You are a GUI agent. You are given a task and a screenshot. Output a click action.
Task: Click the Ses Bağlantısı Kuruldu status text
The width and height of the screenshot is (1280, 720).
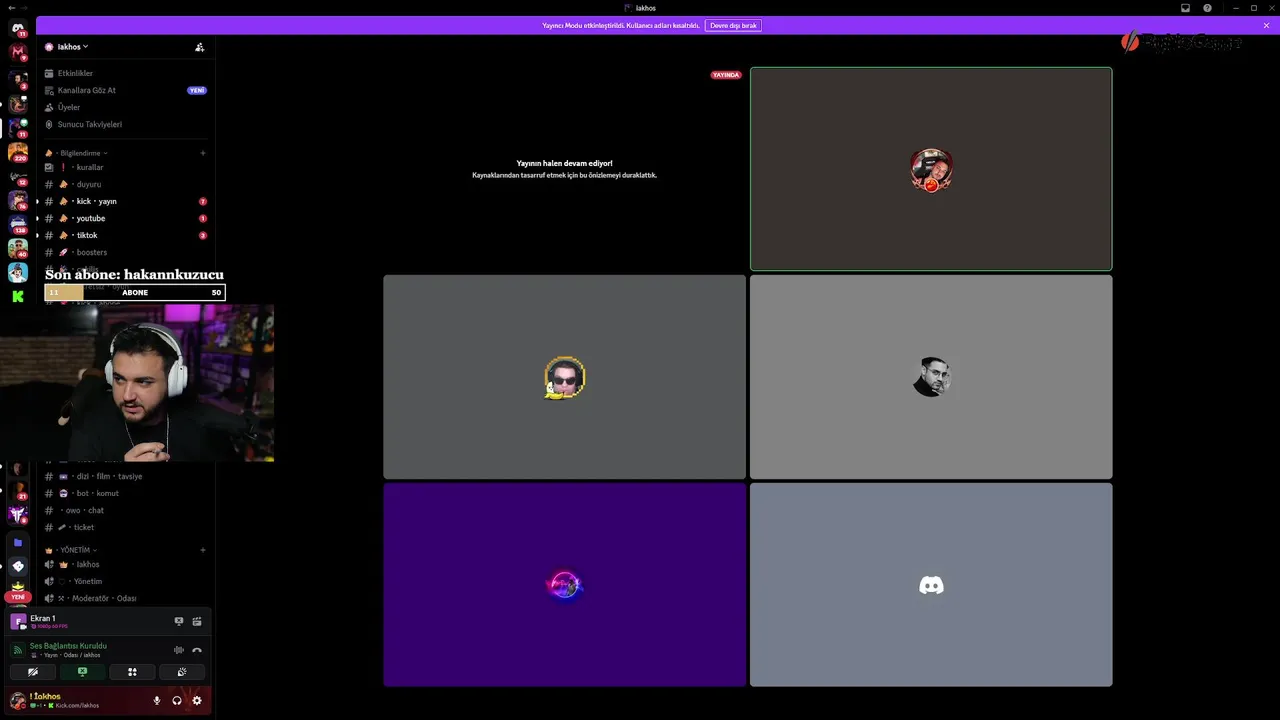point(68,646)
